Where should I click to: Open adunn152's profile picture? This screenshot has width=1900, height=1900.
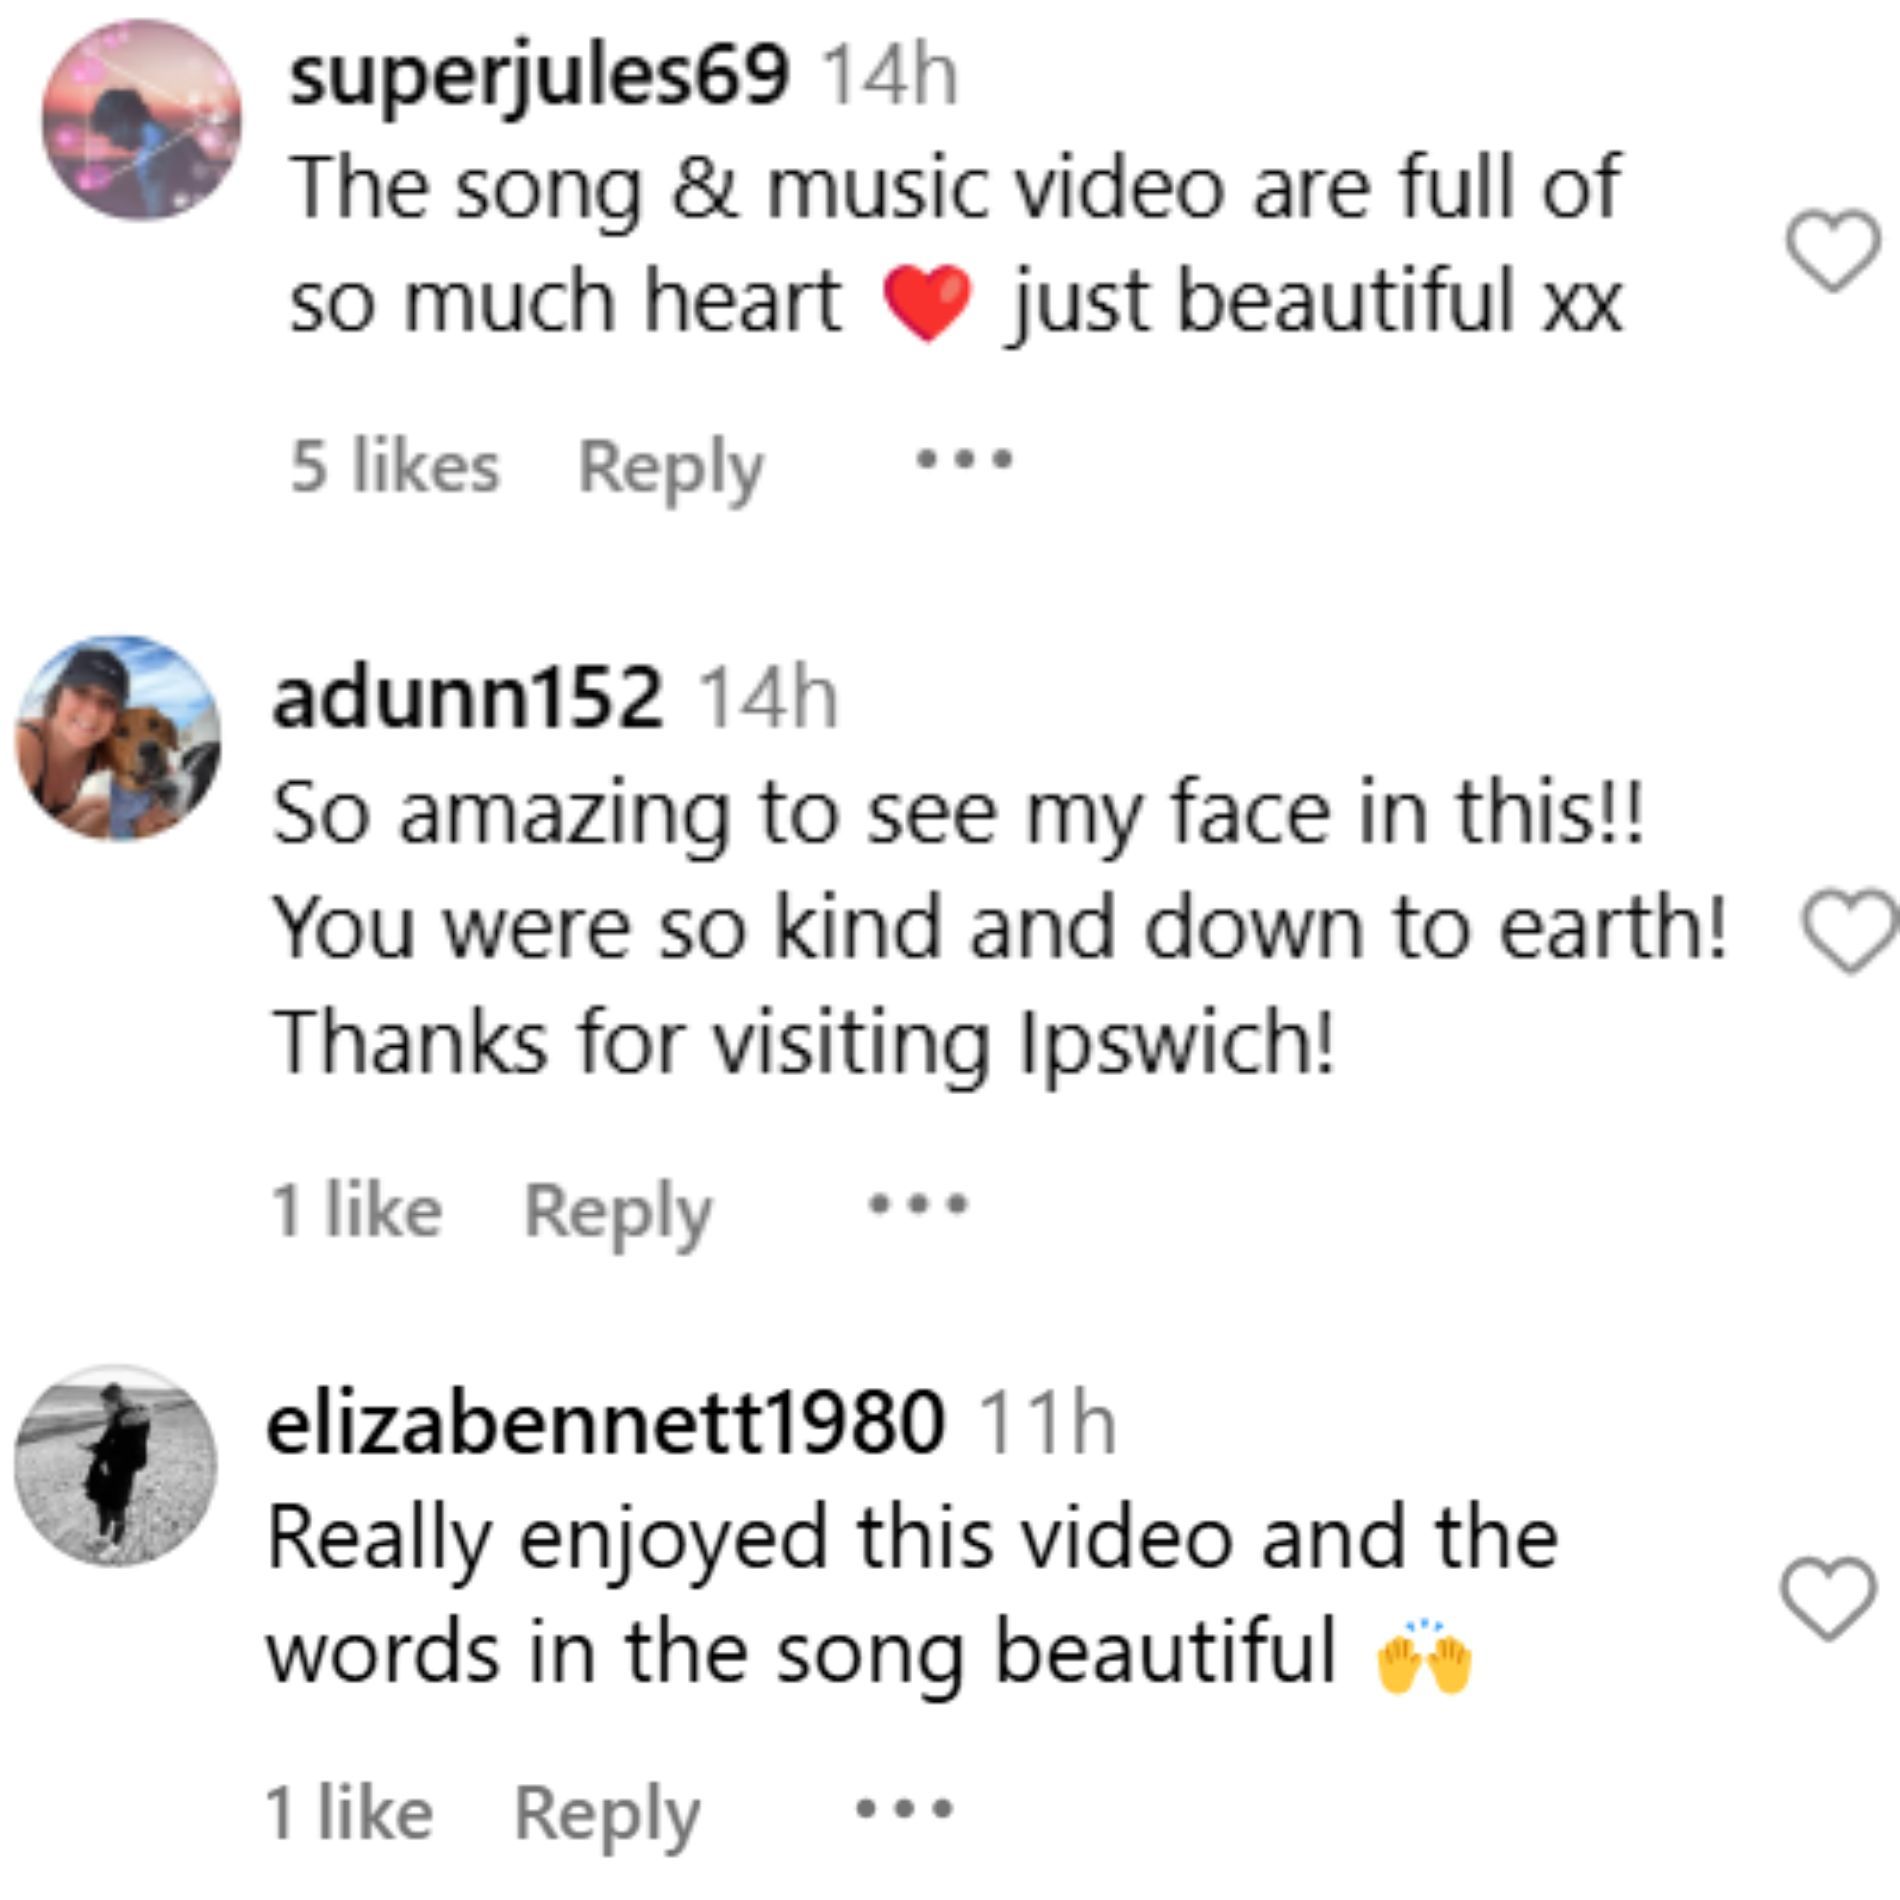118,738
